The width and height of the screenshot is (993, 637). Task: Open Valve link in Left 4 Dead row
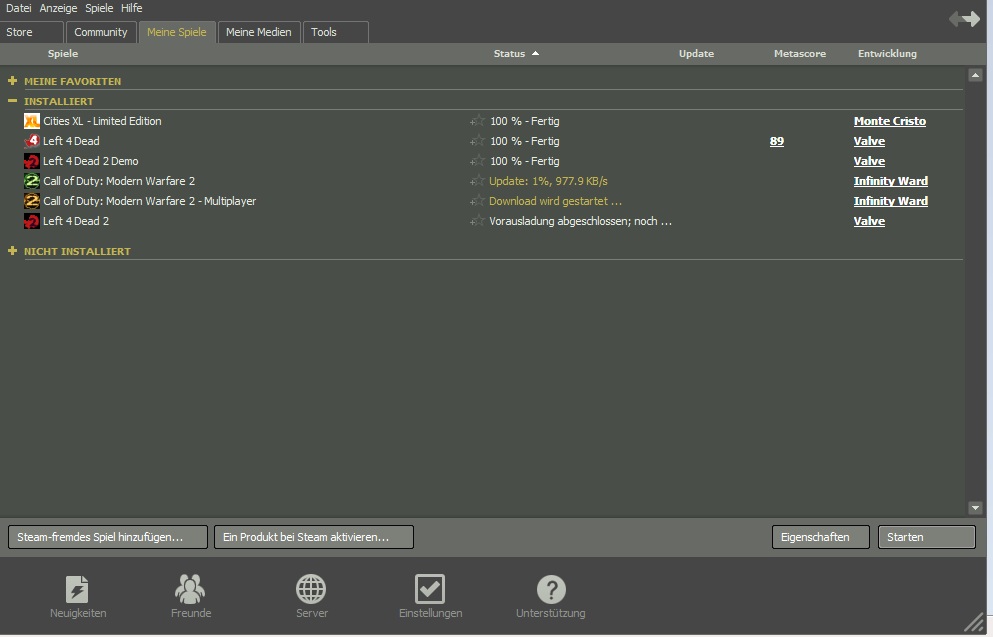coord(869,141)
